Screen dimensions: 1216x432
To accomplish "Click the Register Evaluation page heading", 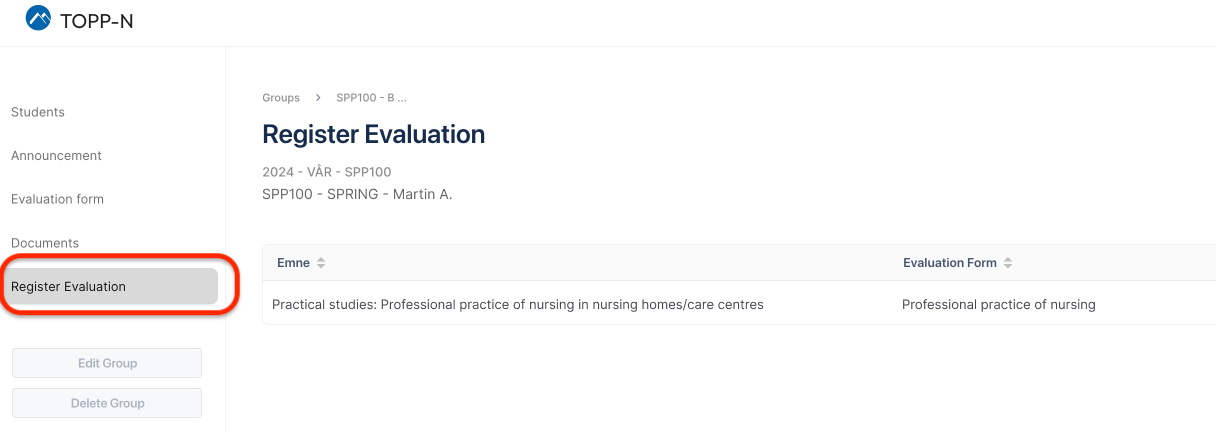I will click(373, 134).
